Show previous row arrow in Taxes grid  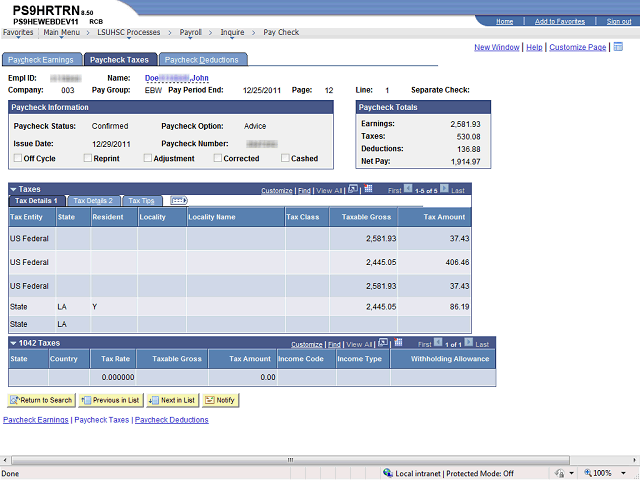coord(408,189)
